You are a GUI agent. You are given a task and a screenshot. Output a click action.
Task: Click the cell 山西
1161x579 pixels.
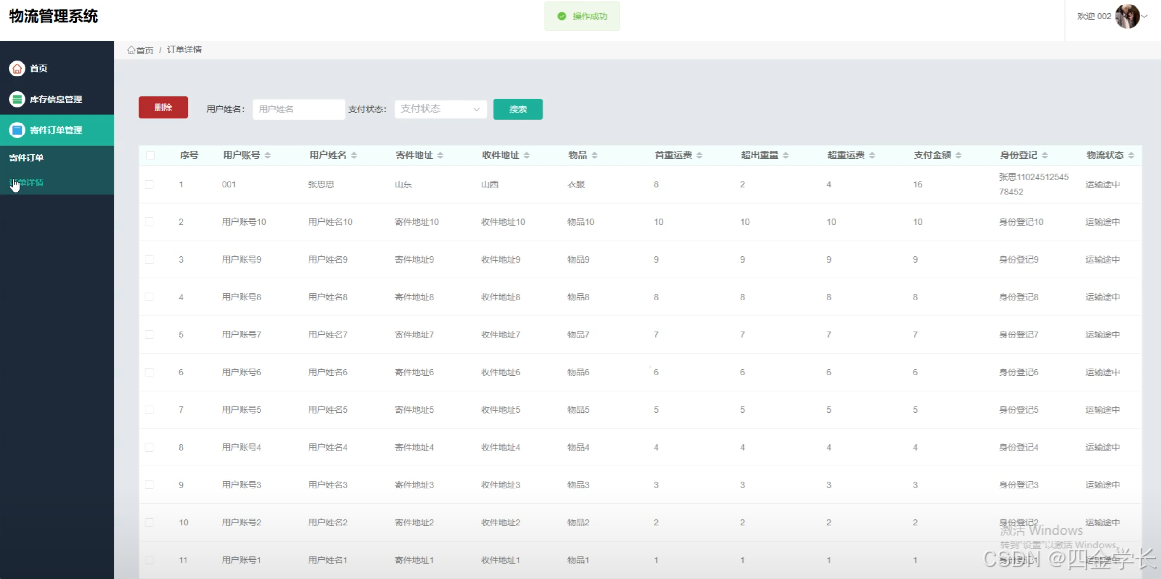click(490, 184)
